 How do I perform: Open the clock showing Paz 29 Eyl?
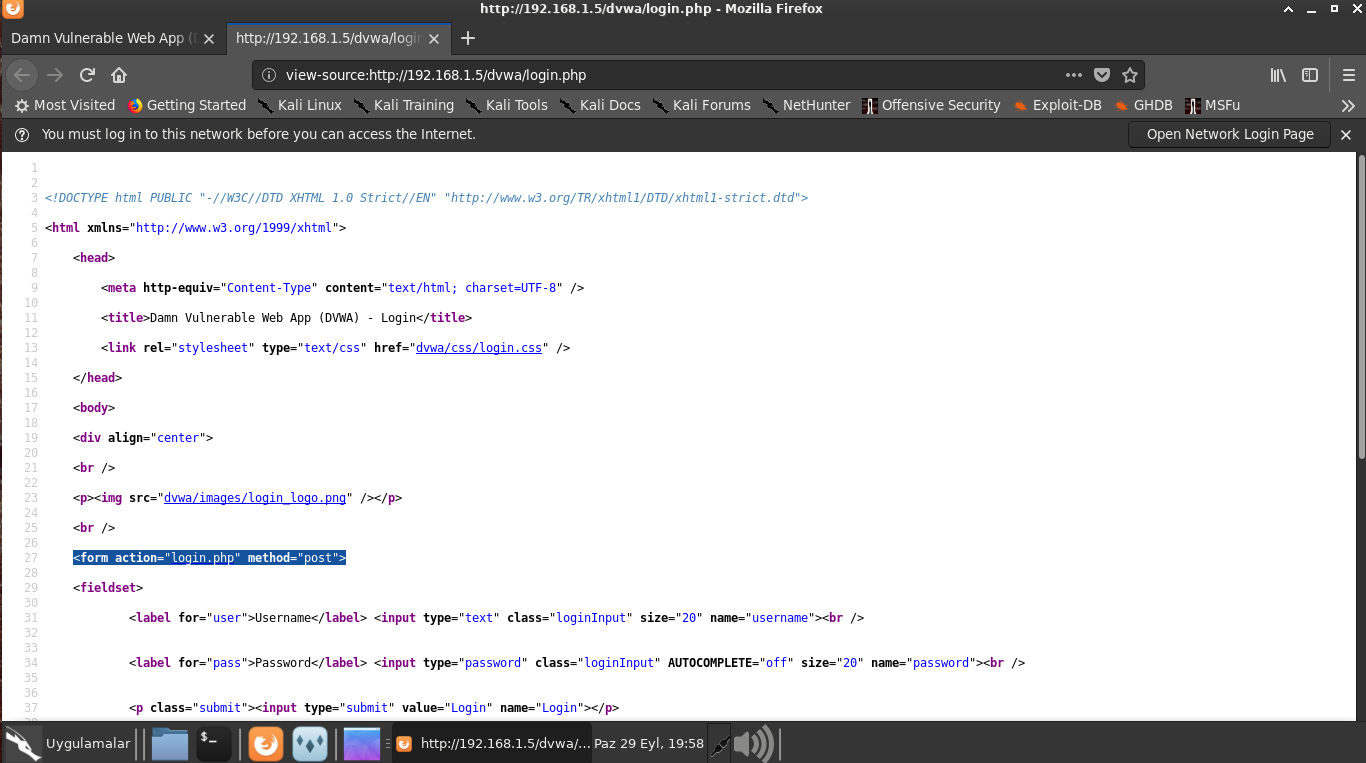(649, 744)
